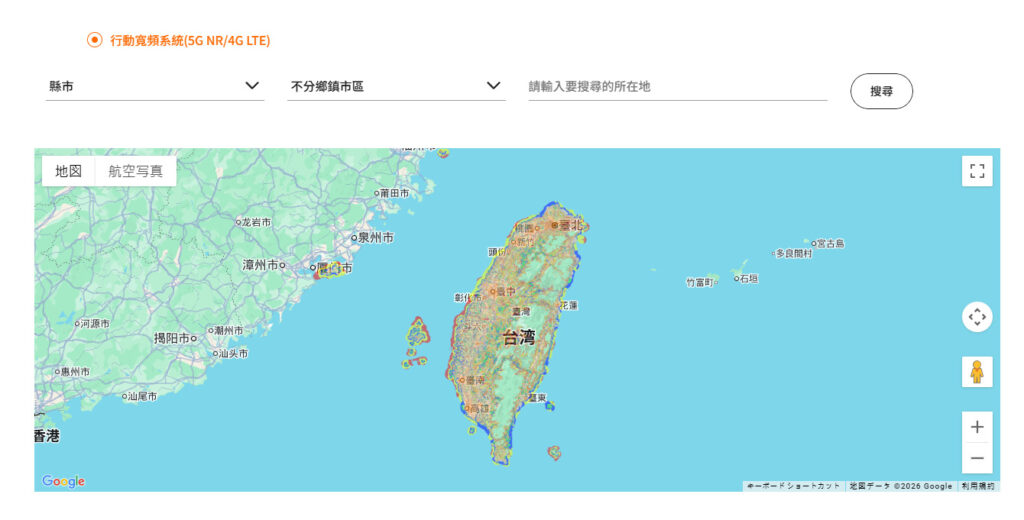
Task: Click 地図データ ©2026 Google text
Action: tap(901, 486)
